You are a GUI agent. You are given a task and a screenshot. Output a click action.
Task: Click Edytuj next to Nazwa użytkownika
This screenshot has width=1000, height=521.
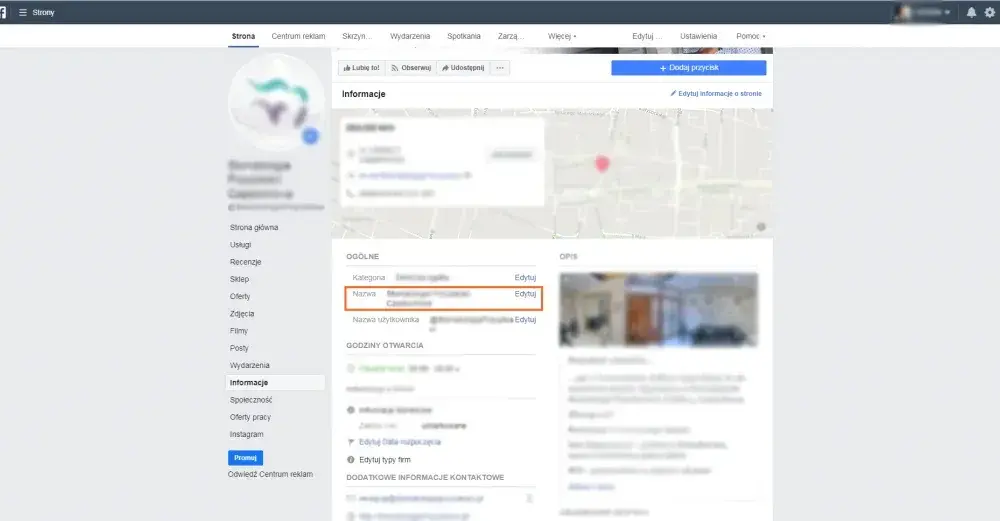[x=526, y=319]
